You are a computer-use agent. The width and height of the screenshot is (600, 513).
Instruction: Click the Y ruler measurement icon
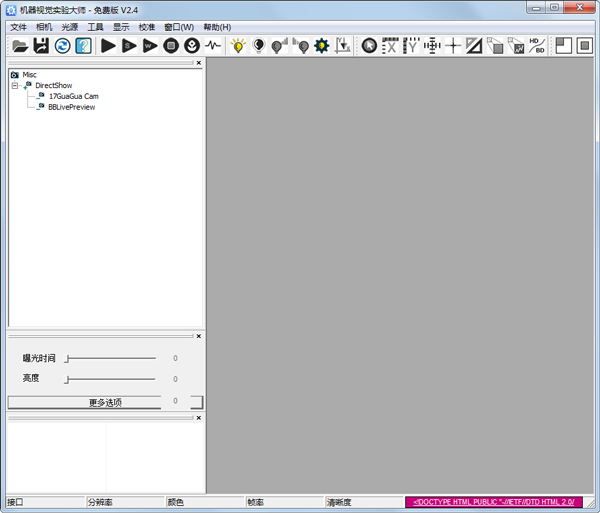point(411,46)
